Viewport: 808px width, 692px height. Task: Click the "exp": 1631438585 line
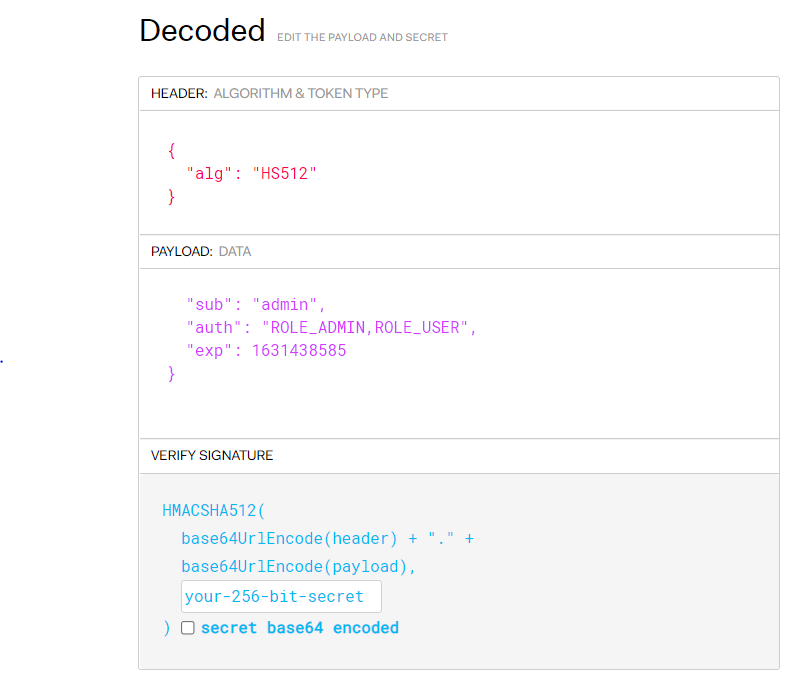(x=266, y=350)
